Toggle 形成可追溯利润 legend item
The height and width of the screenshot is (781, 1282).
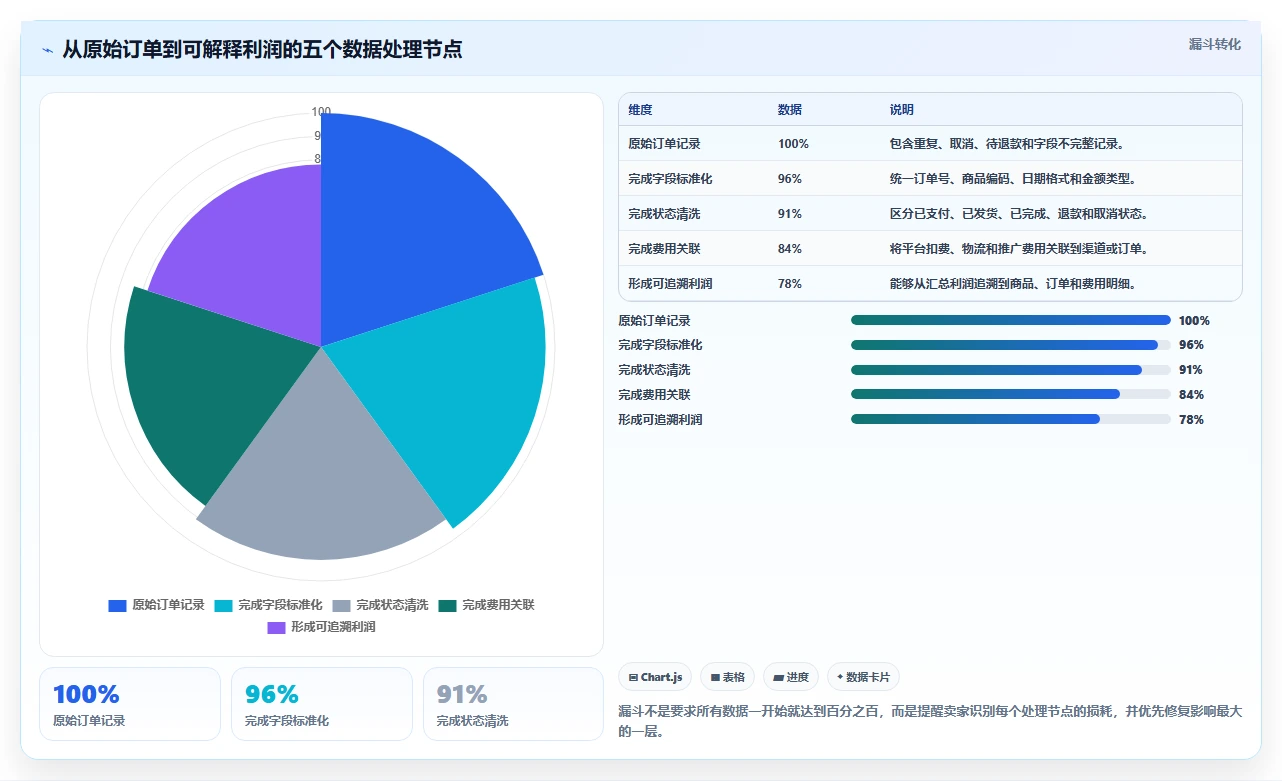pyautogui.click(x=321, y=627)
